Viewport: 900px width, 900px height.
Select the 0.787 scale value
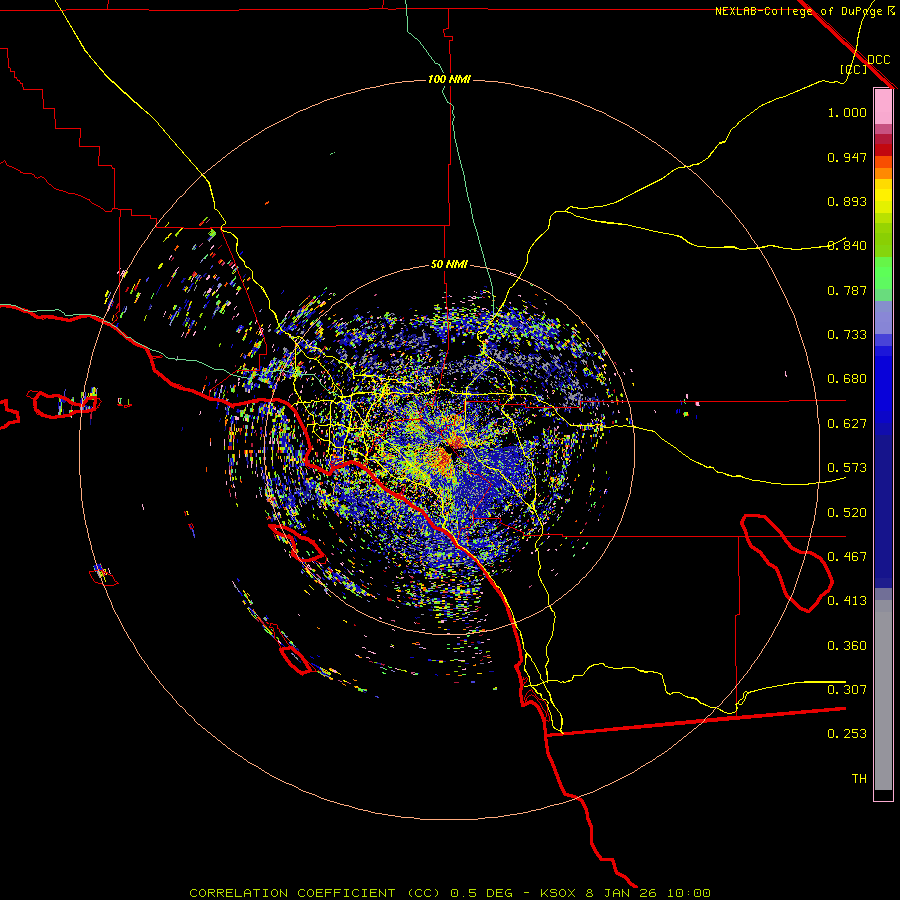847,290
